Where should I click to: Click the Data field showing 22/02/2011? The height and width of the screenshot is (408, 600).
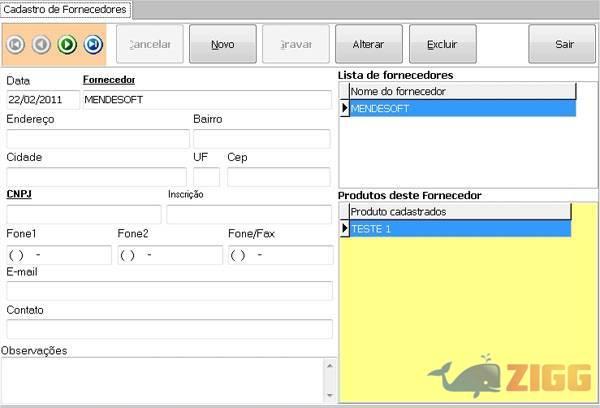[42, 100]
